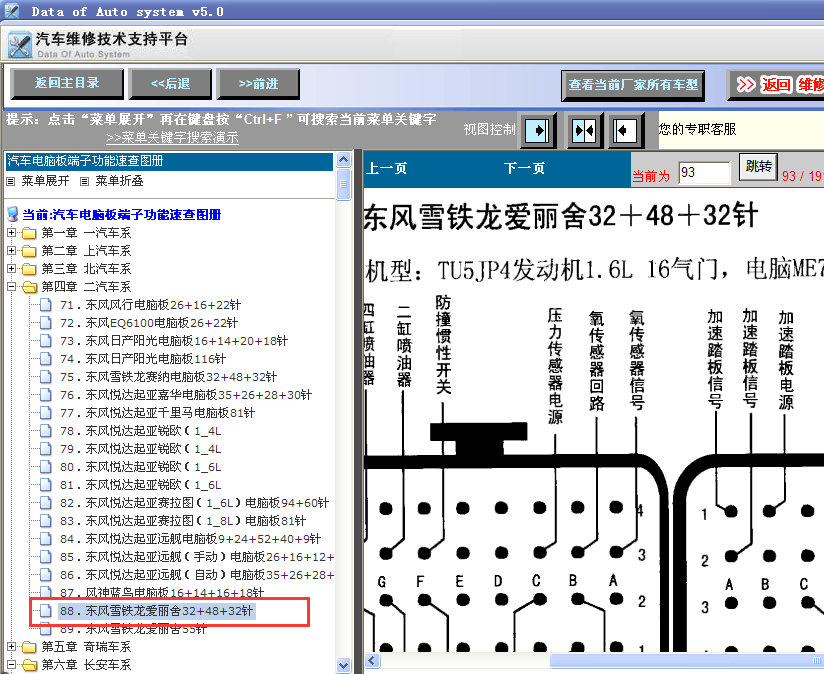This screenshot has height=674, width=824.
Task: Select item 78 东风悦达起亚锐欧
Action: pyautogui.click(x=140, y=431)
